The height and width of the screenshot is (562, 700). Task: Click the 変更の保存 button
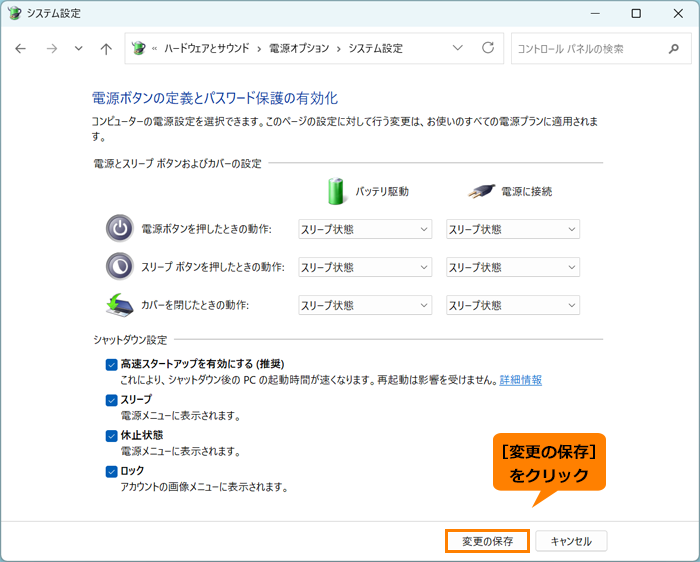coord(488,541)
